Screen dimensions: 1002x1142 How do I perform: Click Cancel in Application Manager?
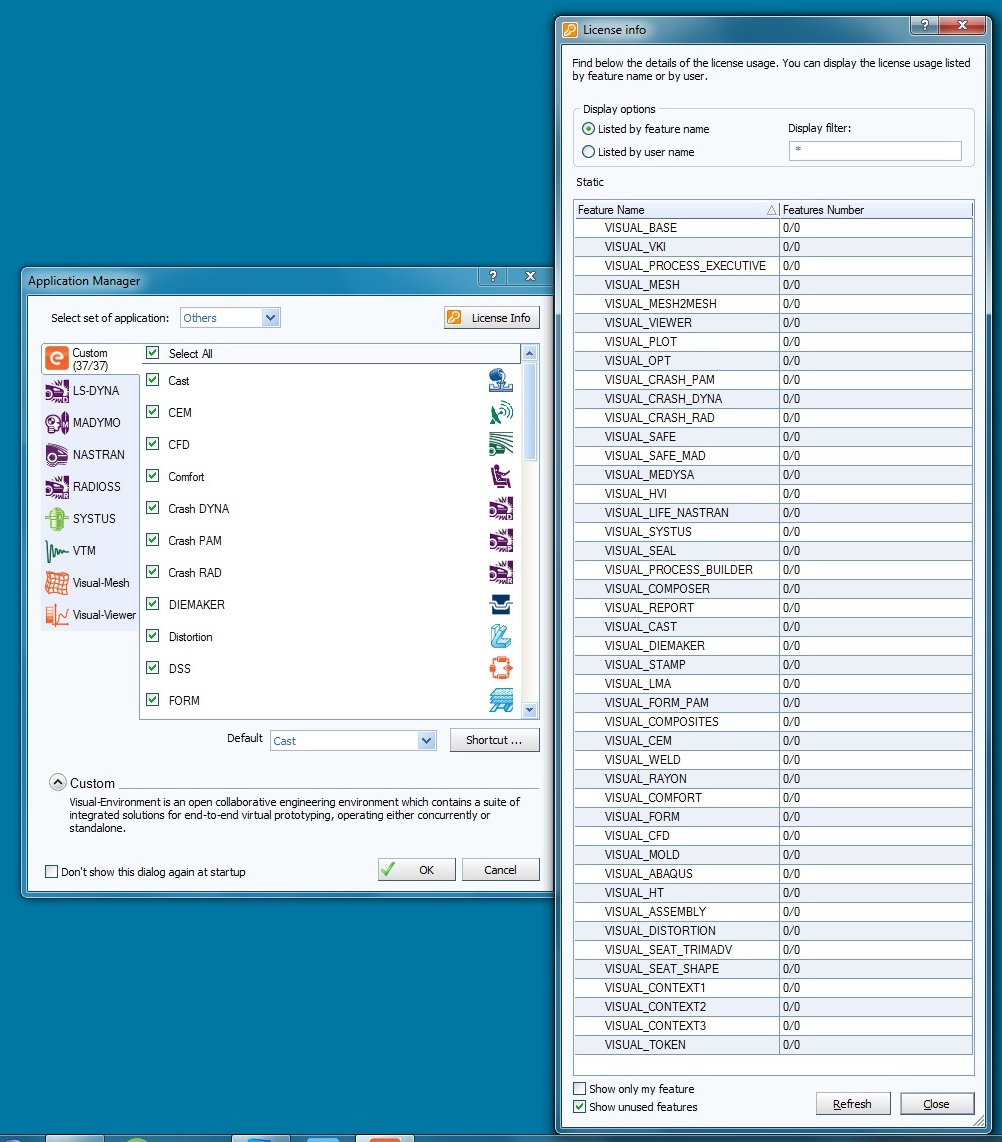500,870
